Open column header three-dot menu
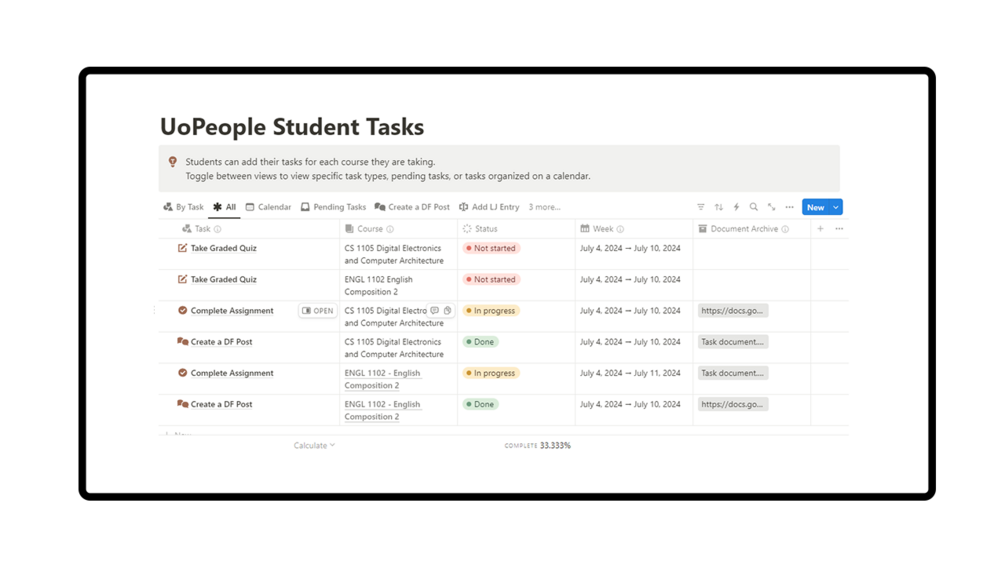1005x565 pixels. pos(839,229)
